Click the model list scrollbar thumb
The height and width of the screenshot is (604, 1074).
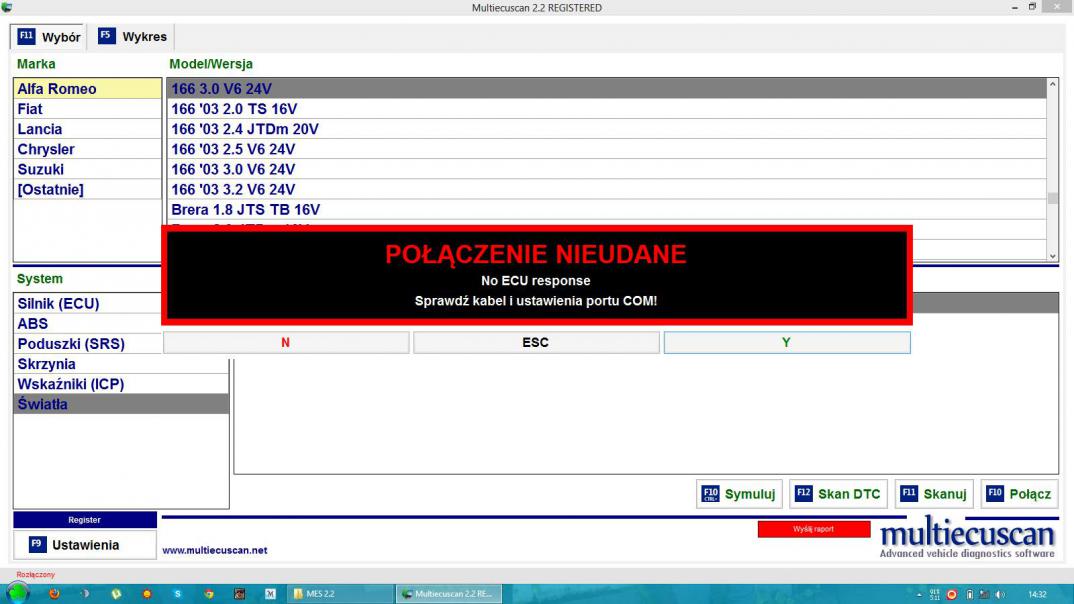pyautogui.click(x=1053, y=199)
